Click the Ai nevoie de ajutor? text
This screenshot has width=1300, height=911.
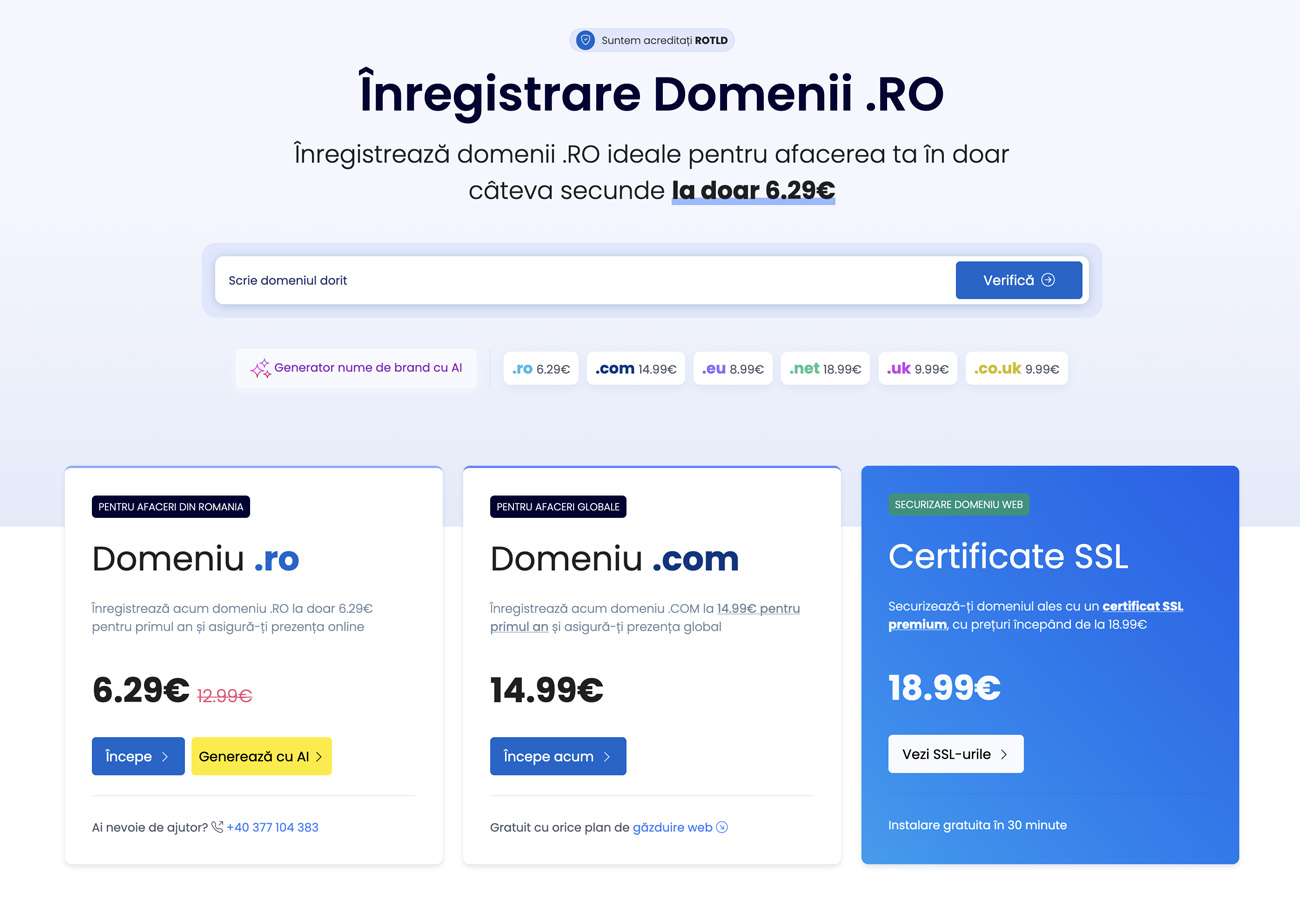[150, 827]
